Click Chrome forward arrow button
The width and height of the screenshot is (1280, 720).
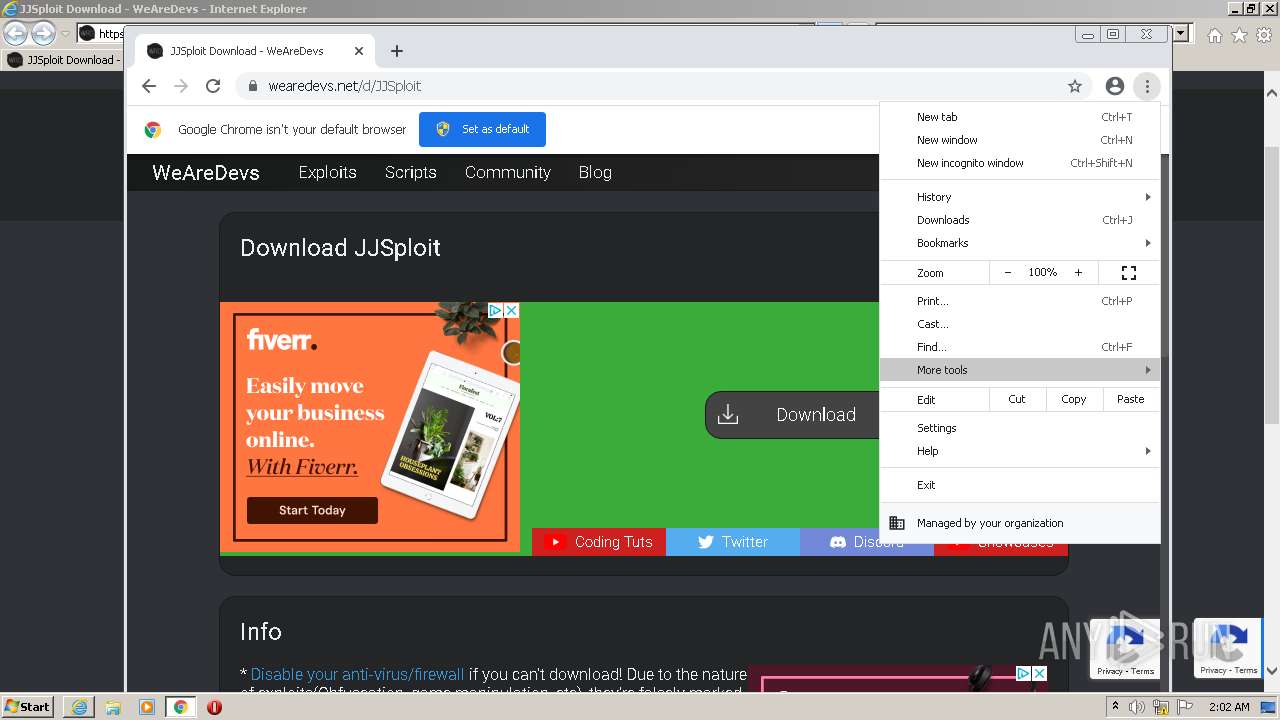tap(181, 86)
